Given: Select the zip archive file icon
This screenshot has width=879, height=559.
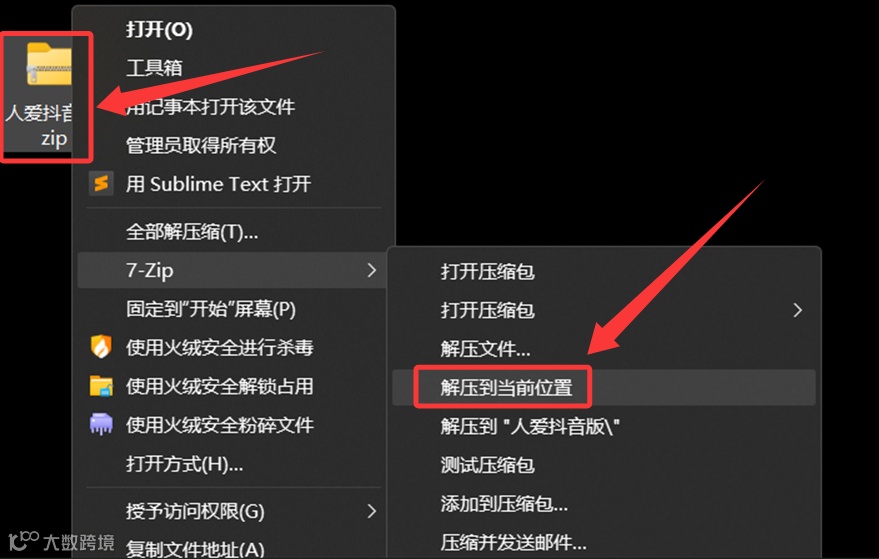Looking at the screenshot, I should pyautogui.click(x=49, y=65).
